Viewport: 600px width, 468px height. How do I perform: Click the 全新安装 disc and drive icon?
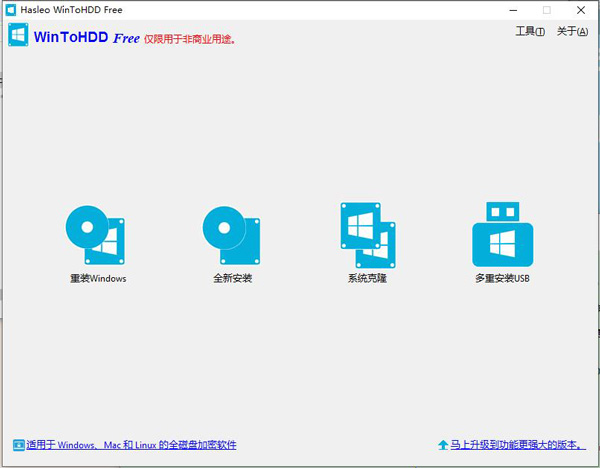[x=232, y=235]
